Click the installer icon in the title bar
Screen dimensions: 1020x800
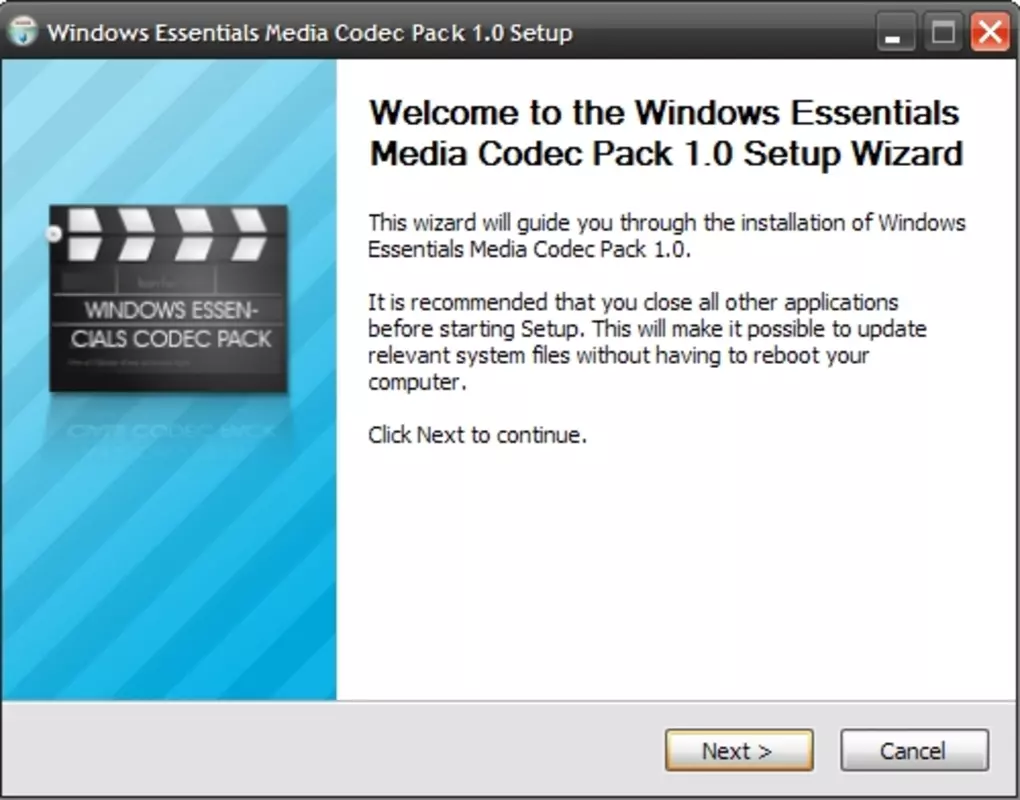coord(23,31)
